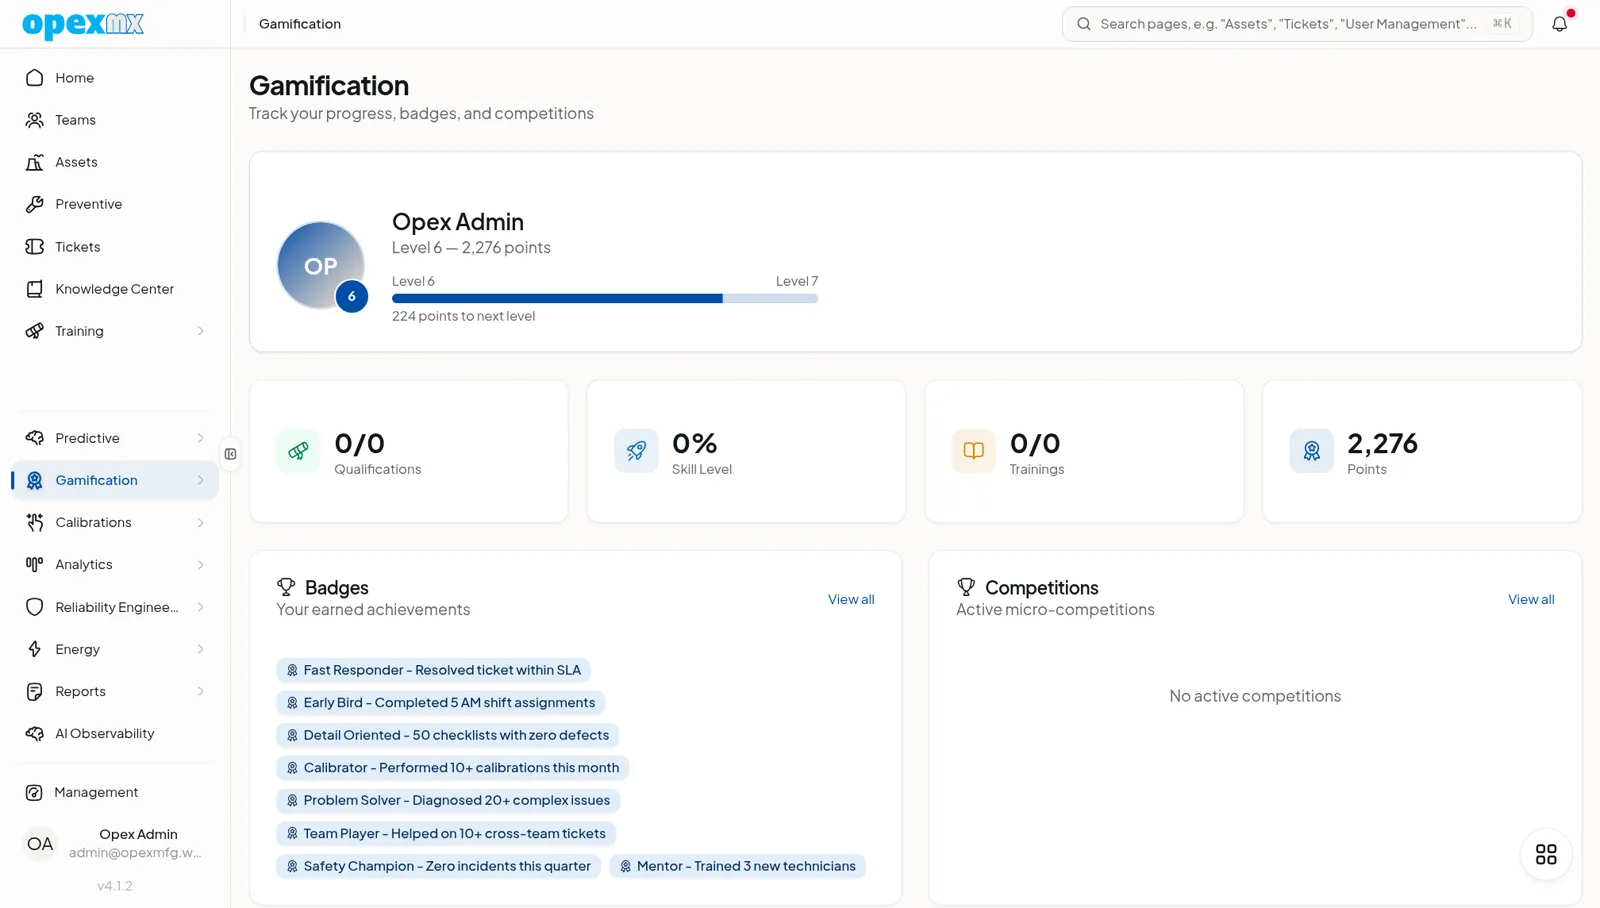Open the Management menu item

tap(115, 792)
